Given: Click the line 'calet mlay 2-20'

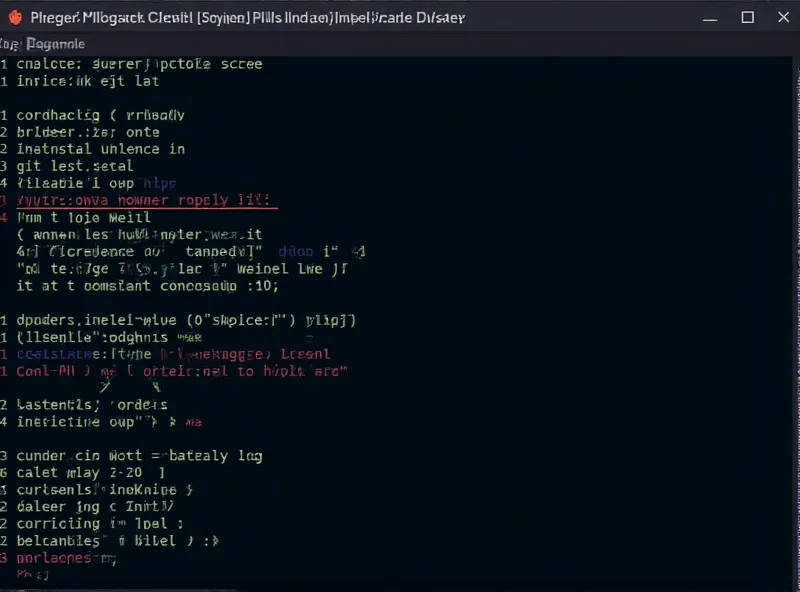Looking at the screenshot, I should pyautogui.click(x=90, y=473).
